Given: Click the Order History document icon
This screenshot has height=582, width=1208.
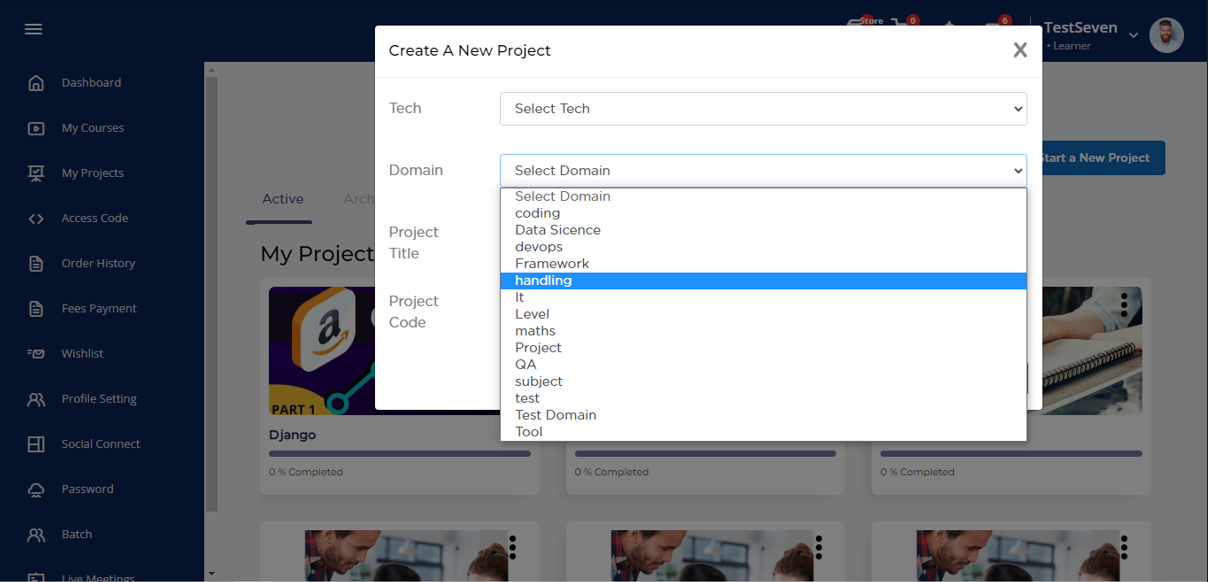Looking at the screenshot, I should click(x=36, y=264).
